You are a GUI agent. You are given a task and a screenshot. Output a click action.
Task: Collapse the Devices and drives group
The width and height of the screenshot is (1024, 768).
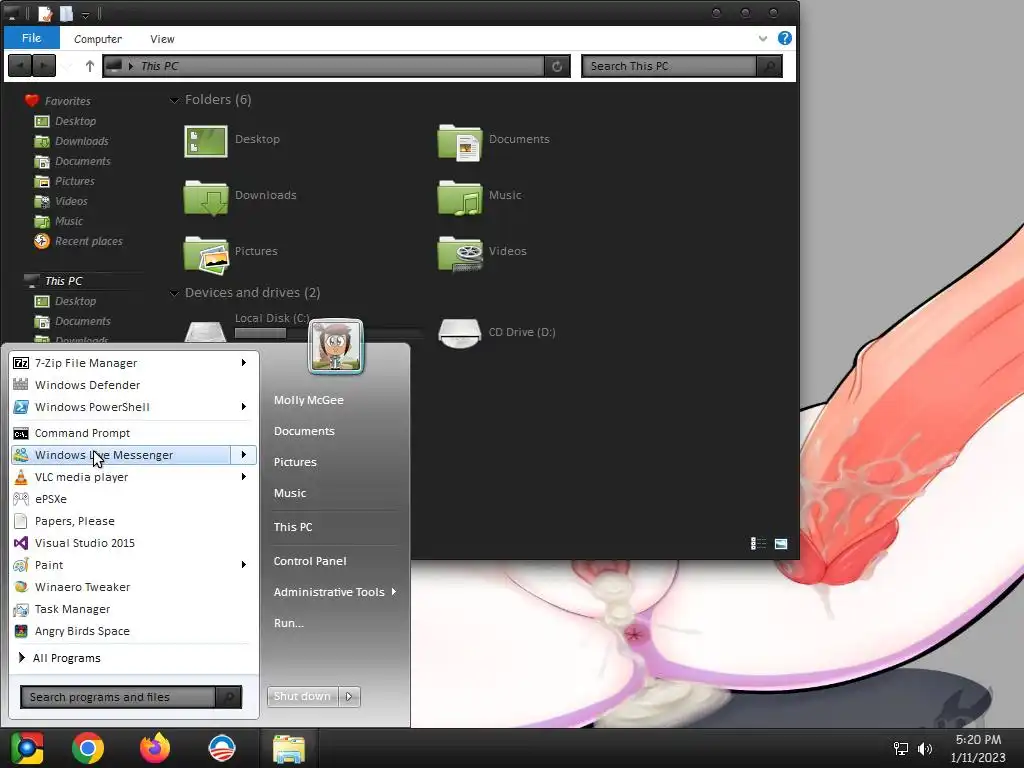[x=174, y=294]
